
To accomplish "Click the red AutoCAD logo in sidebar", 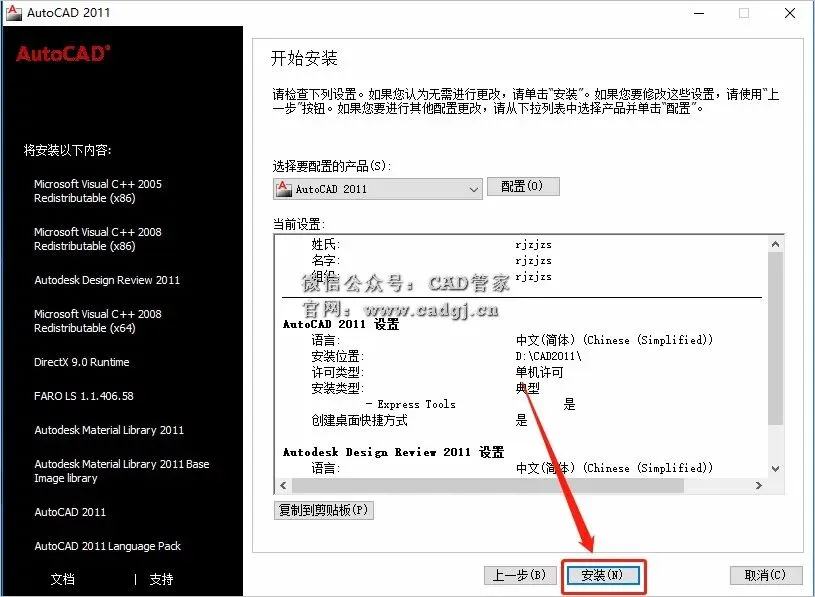I will pyautogui.click(x=63, y=54).
